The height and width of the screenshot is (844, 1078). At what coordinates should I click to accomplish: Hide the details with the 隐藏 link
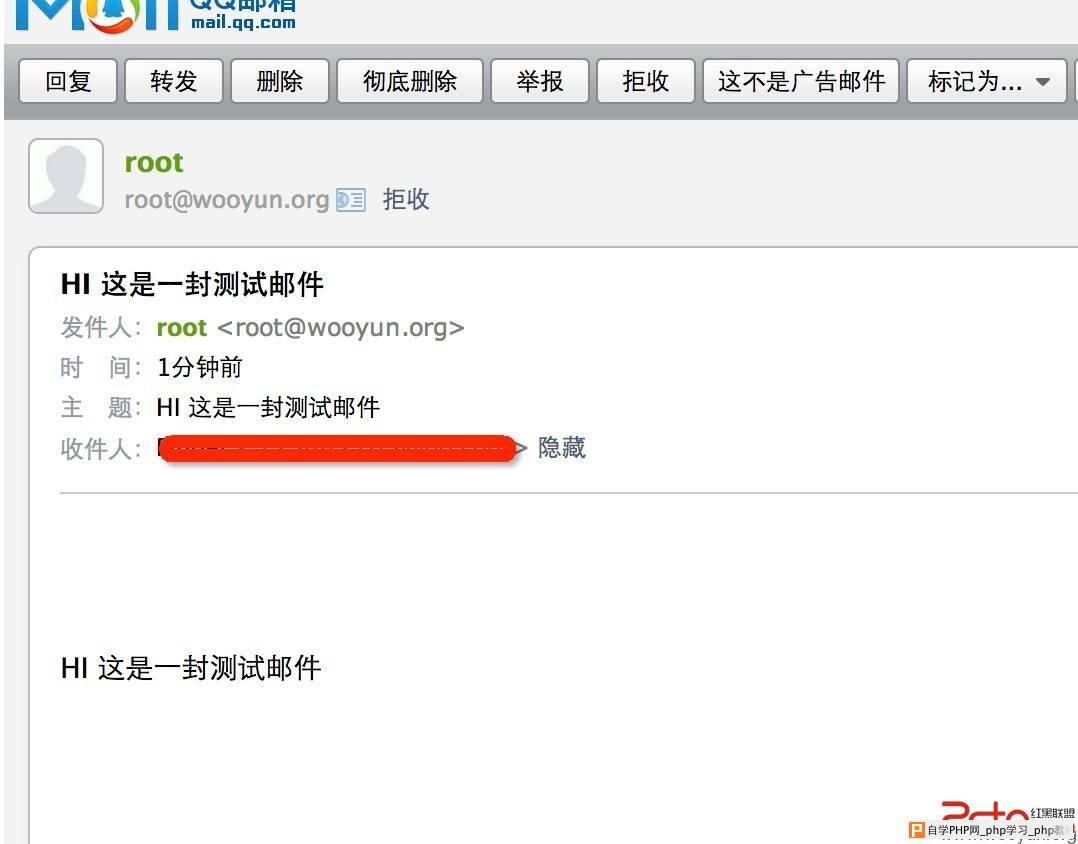pyautogui.click(x=562, y=447)
